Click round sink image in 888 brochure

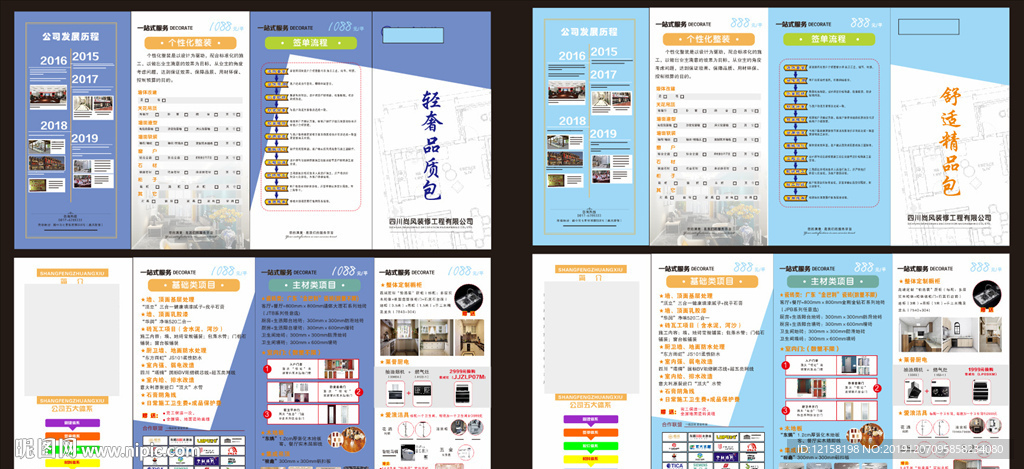point(989,296)
